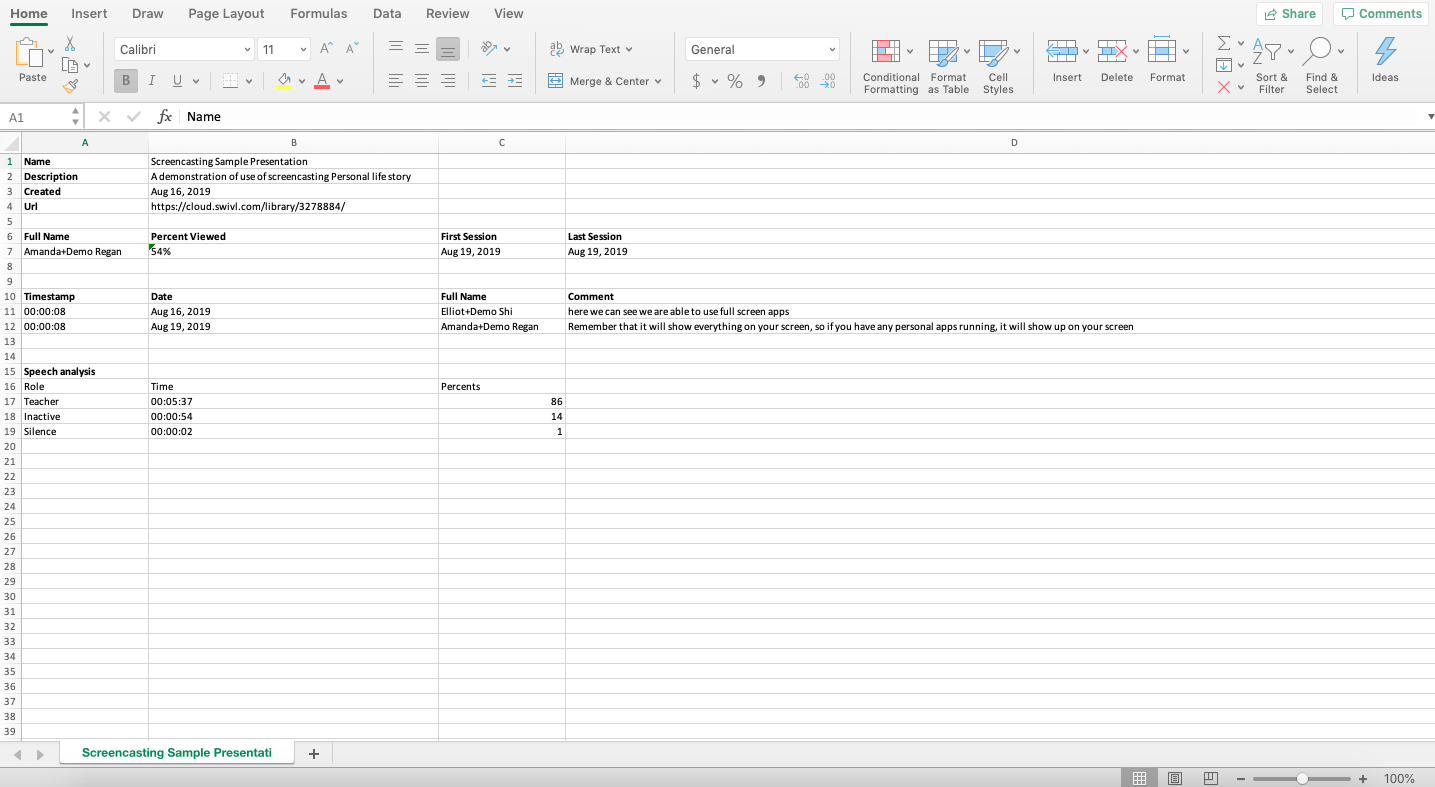Click the Cut scissors icon
Image resolution: width=1435 pixels, height=787 pixels.
[70, 44]
